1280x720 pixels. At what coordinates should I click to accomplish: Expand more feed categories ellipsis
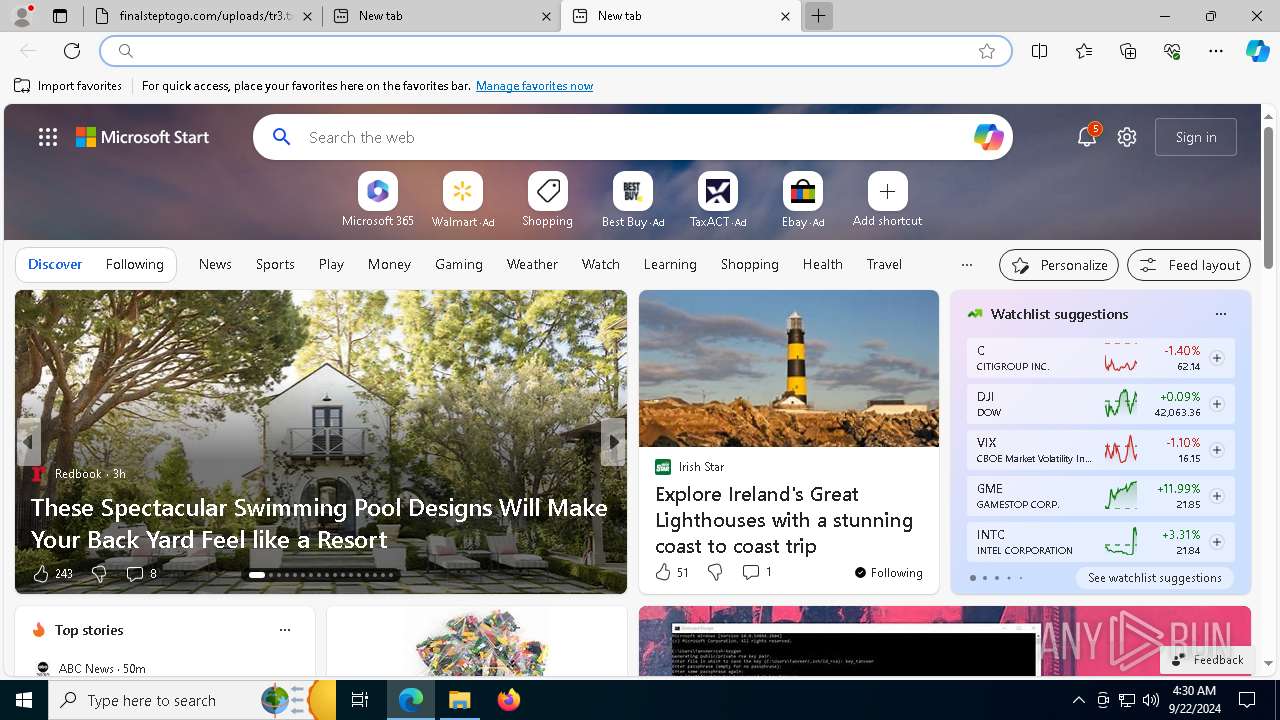click(966, 265)
